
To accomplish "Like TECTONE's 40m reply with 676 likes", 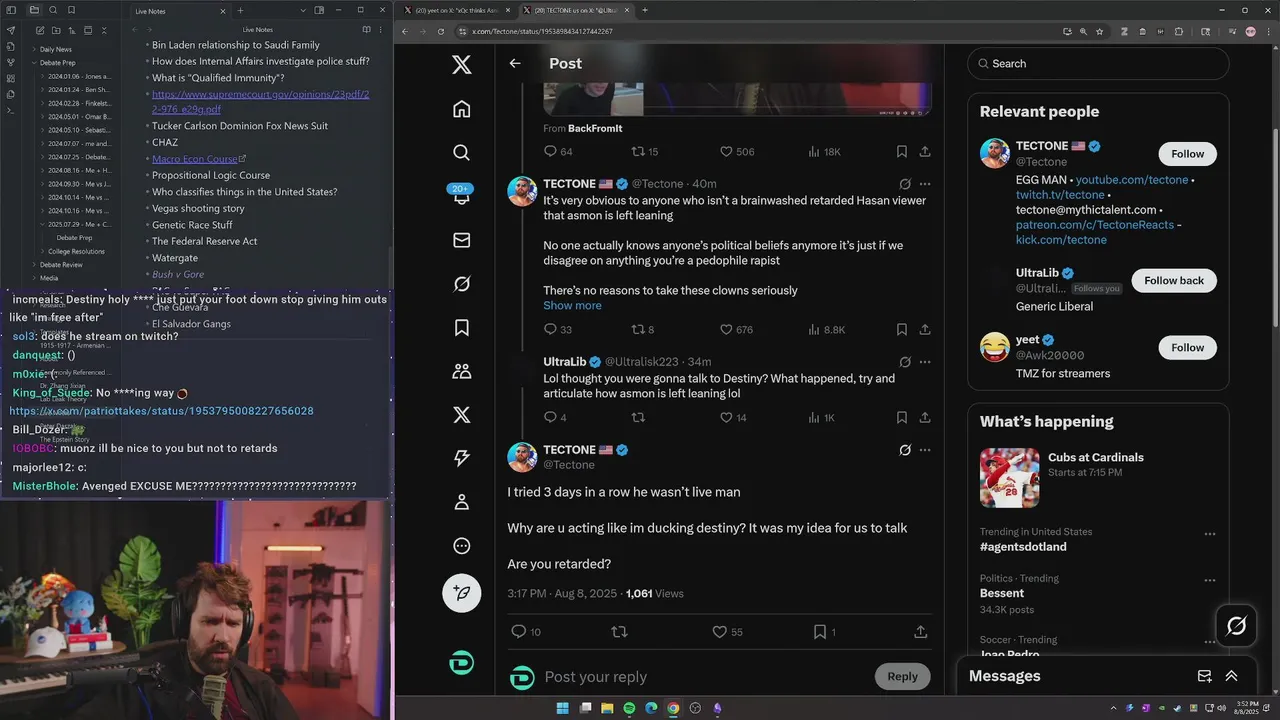I will coord(726,329).
